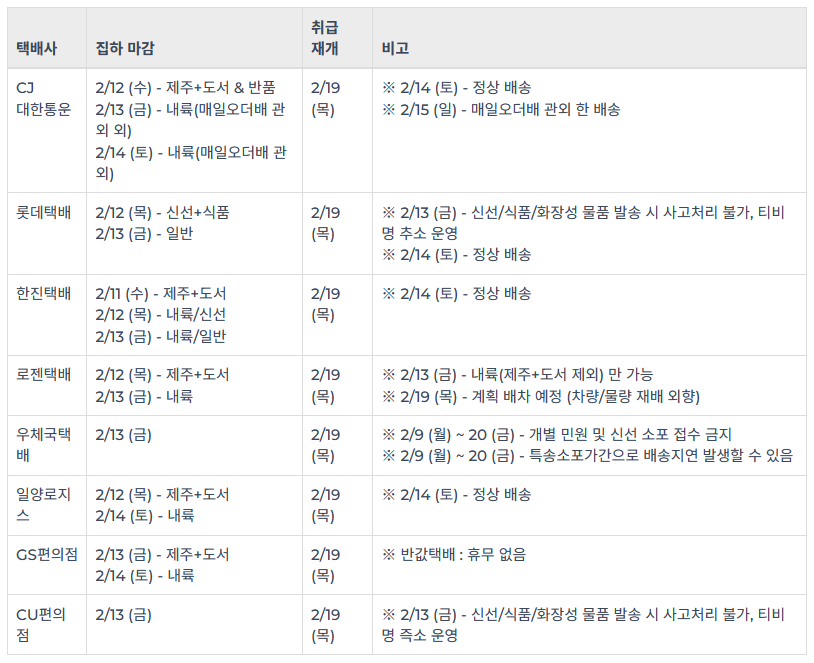Select the GS편의점 carrier name cell
Image resolution: width=814 pixels, height=663 pixels.
tap(47, 555)
